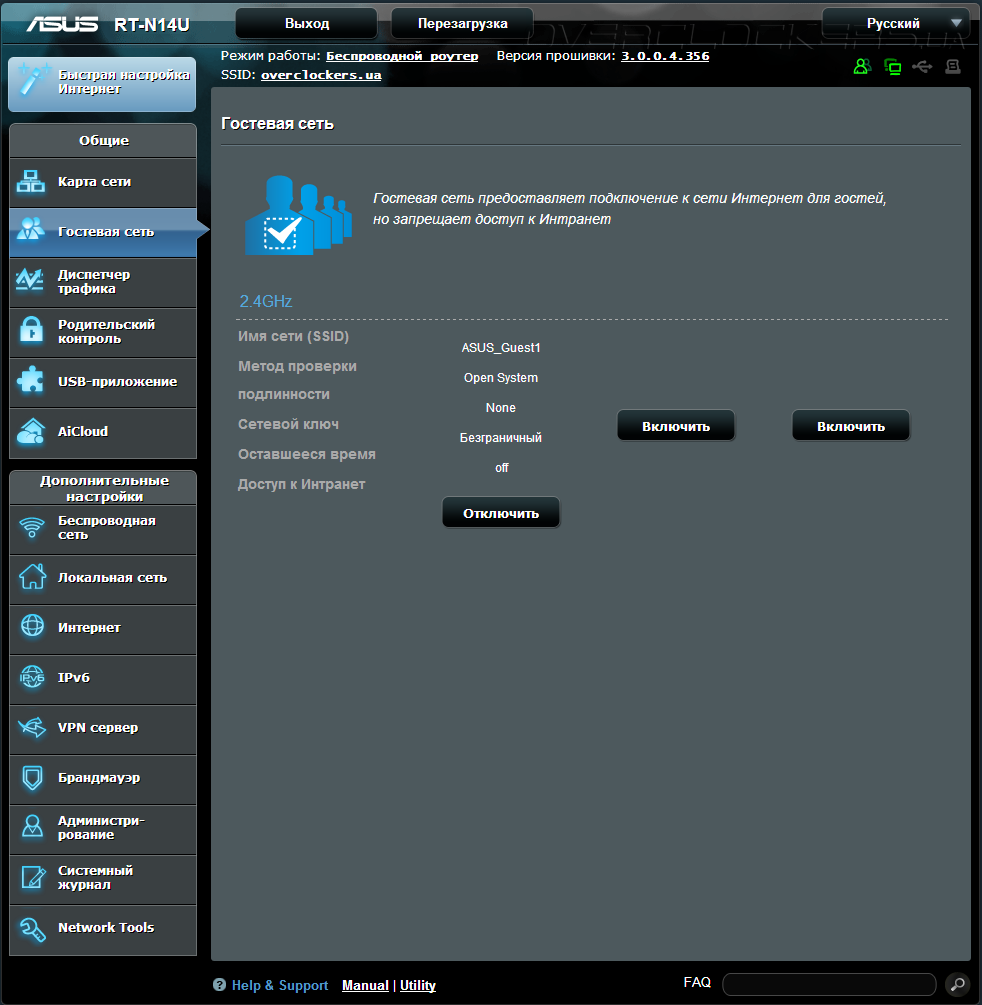Click the LAN house icon in sidebar
This screenshot has height=1005, width=982.
pyautogui.click(x=32, y=576)
